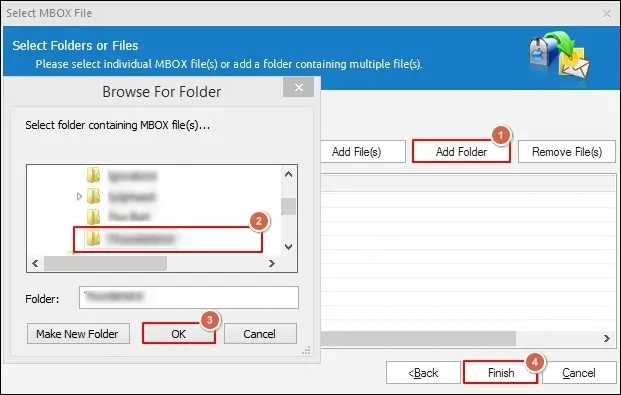The image size is (621, 395).
Task: Click the Folder name input field
Action: (189, 297)
